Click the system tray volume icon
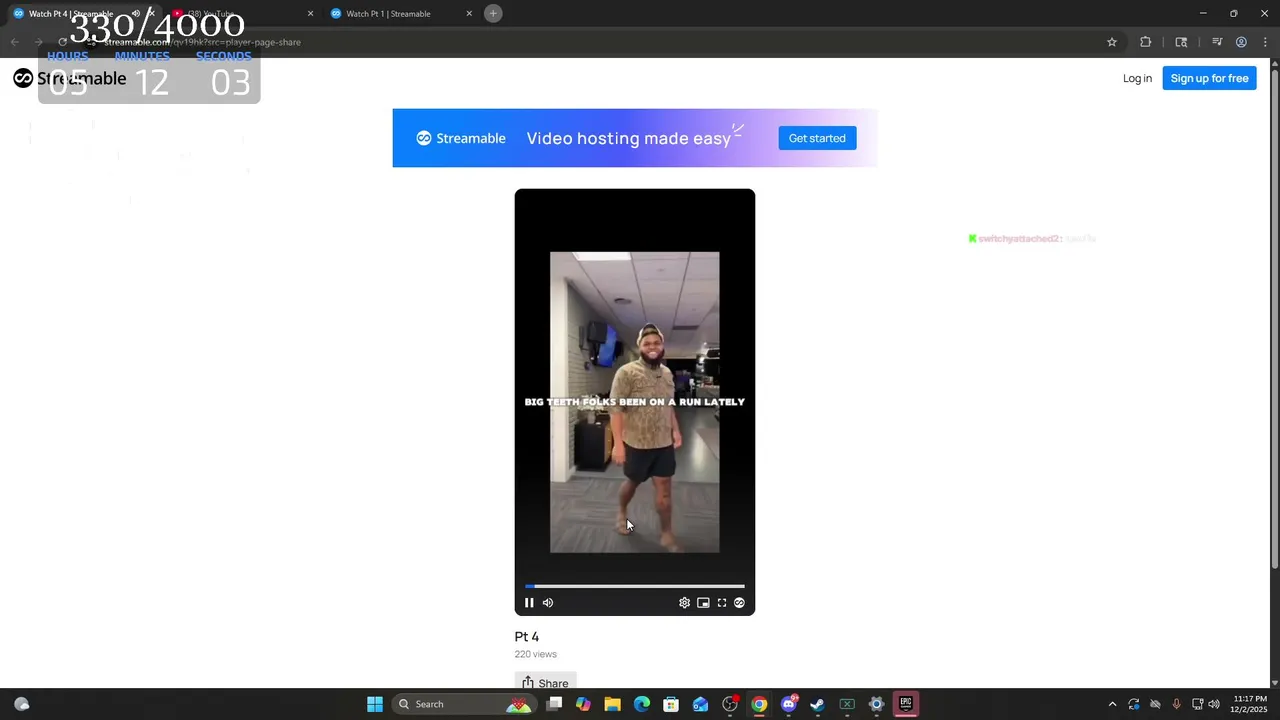 pos(1214,704)
